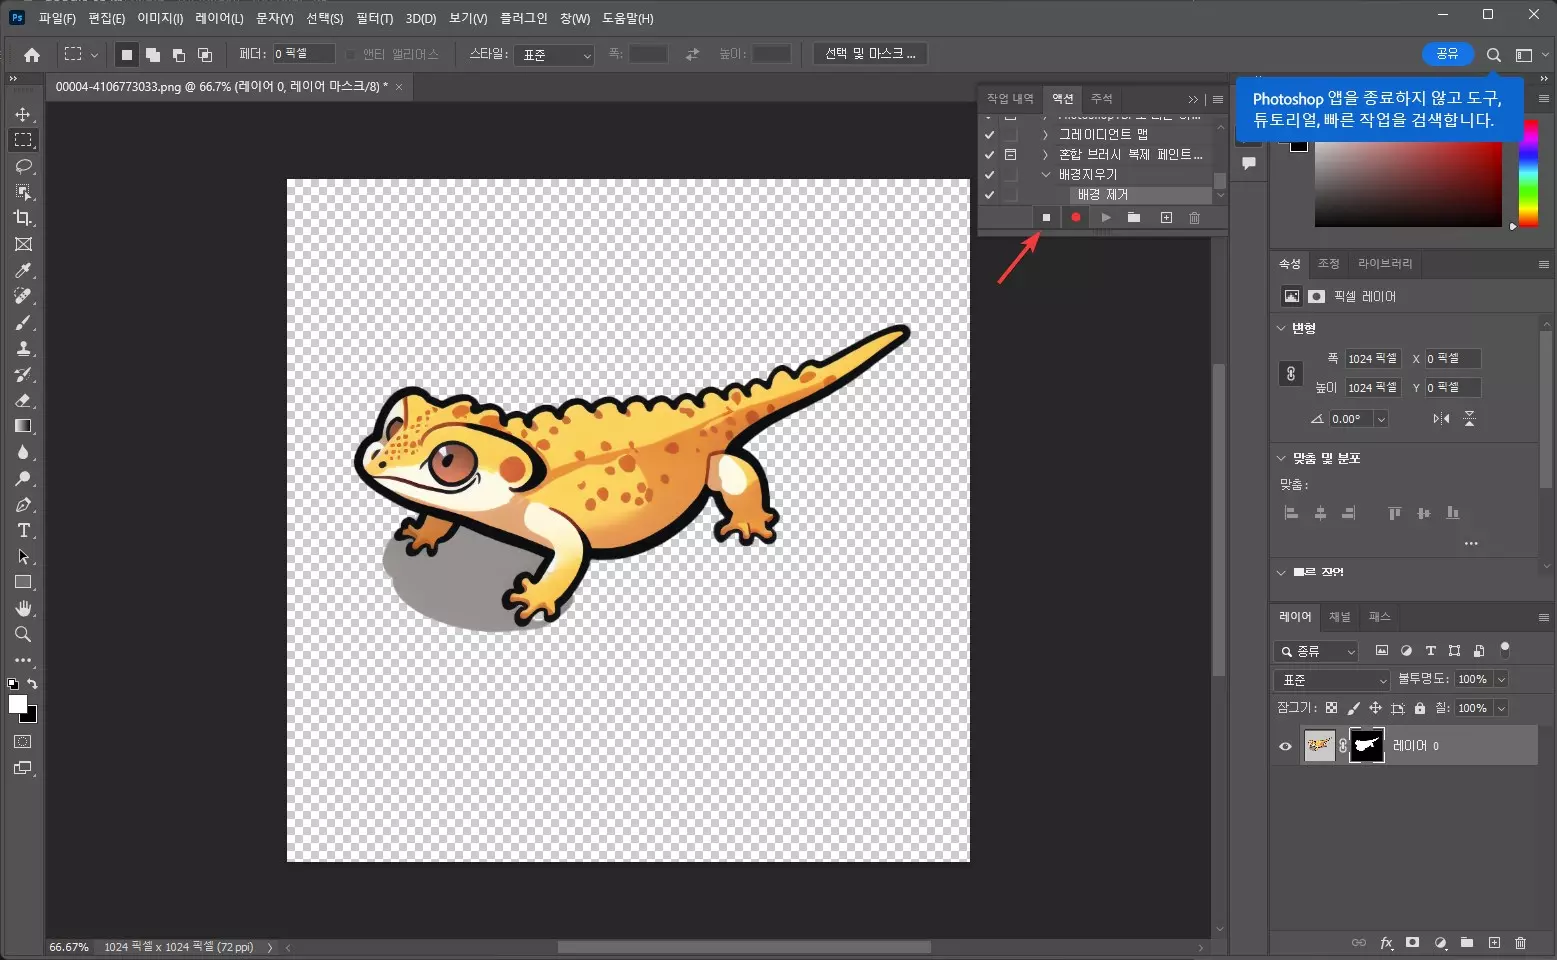Toggle the check for 배경 제거 action
The image size is (1557, 960).
pyautogui.click(x=989, y=195)
